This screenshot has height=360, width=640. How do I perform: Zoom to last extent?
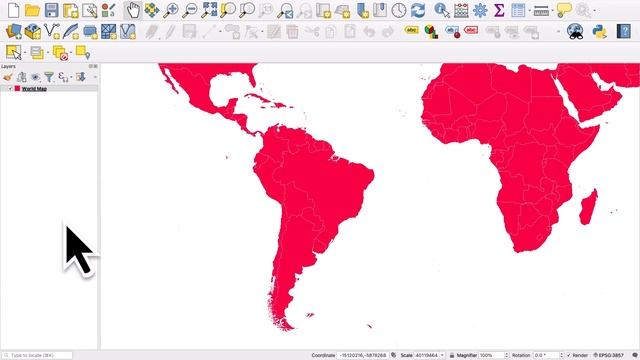tap(285, 11)
